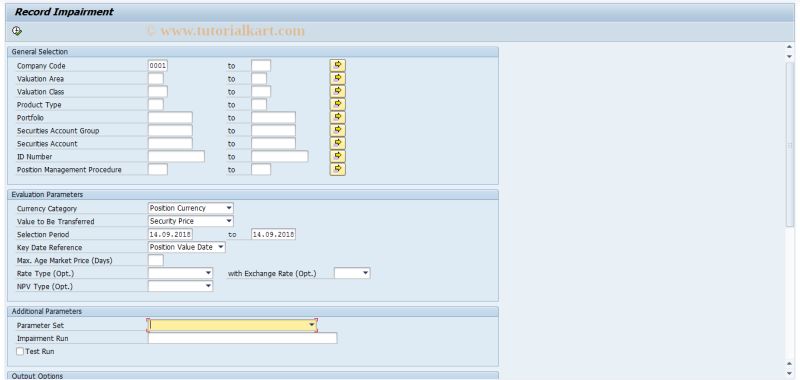Screen dimensions: 800x380
Task: Click the Company Code to field
Action: click(x=261, y=65)
